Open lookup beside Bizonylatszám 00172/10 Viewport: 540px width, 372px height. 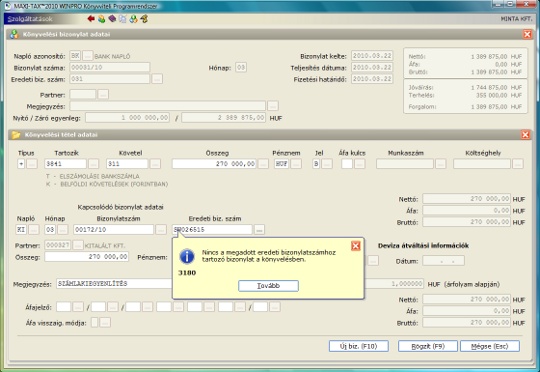[160, 230]
